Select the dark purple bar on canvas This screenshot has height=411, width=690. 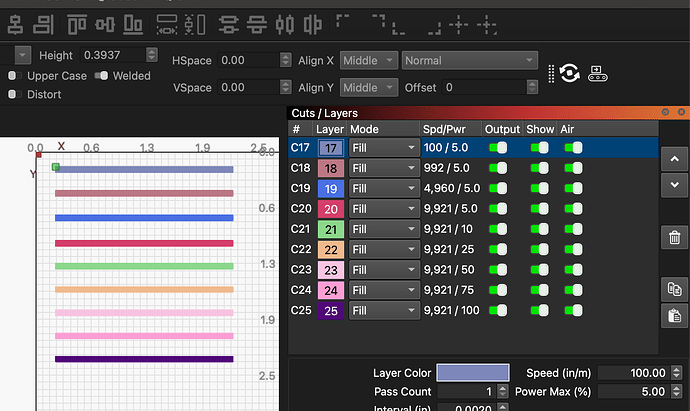tap(144, 359)
